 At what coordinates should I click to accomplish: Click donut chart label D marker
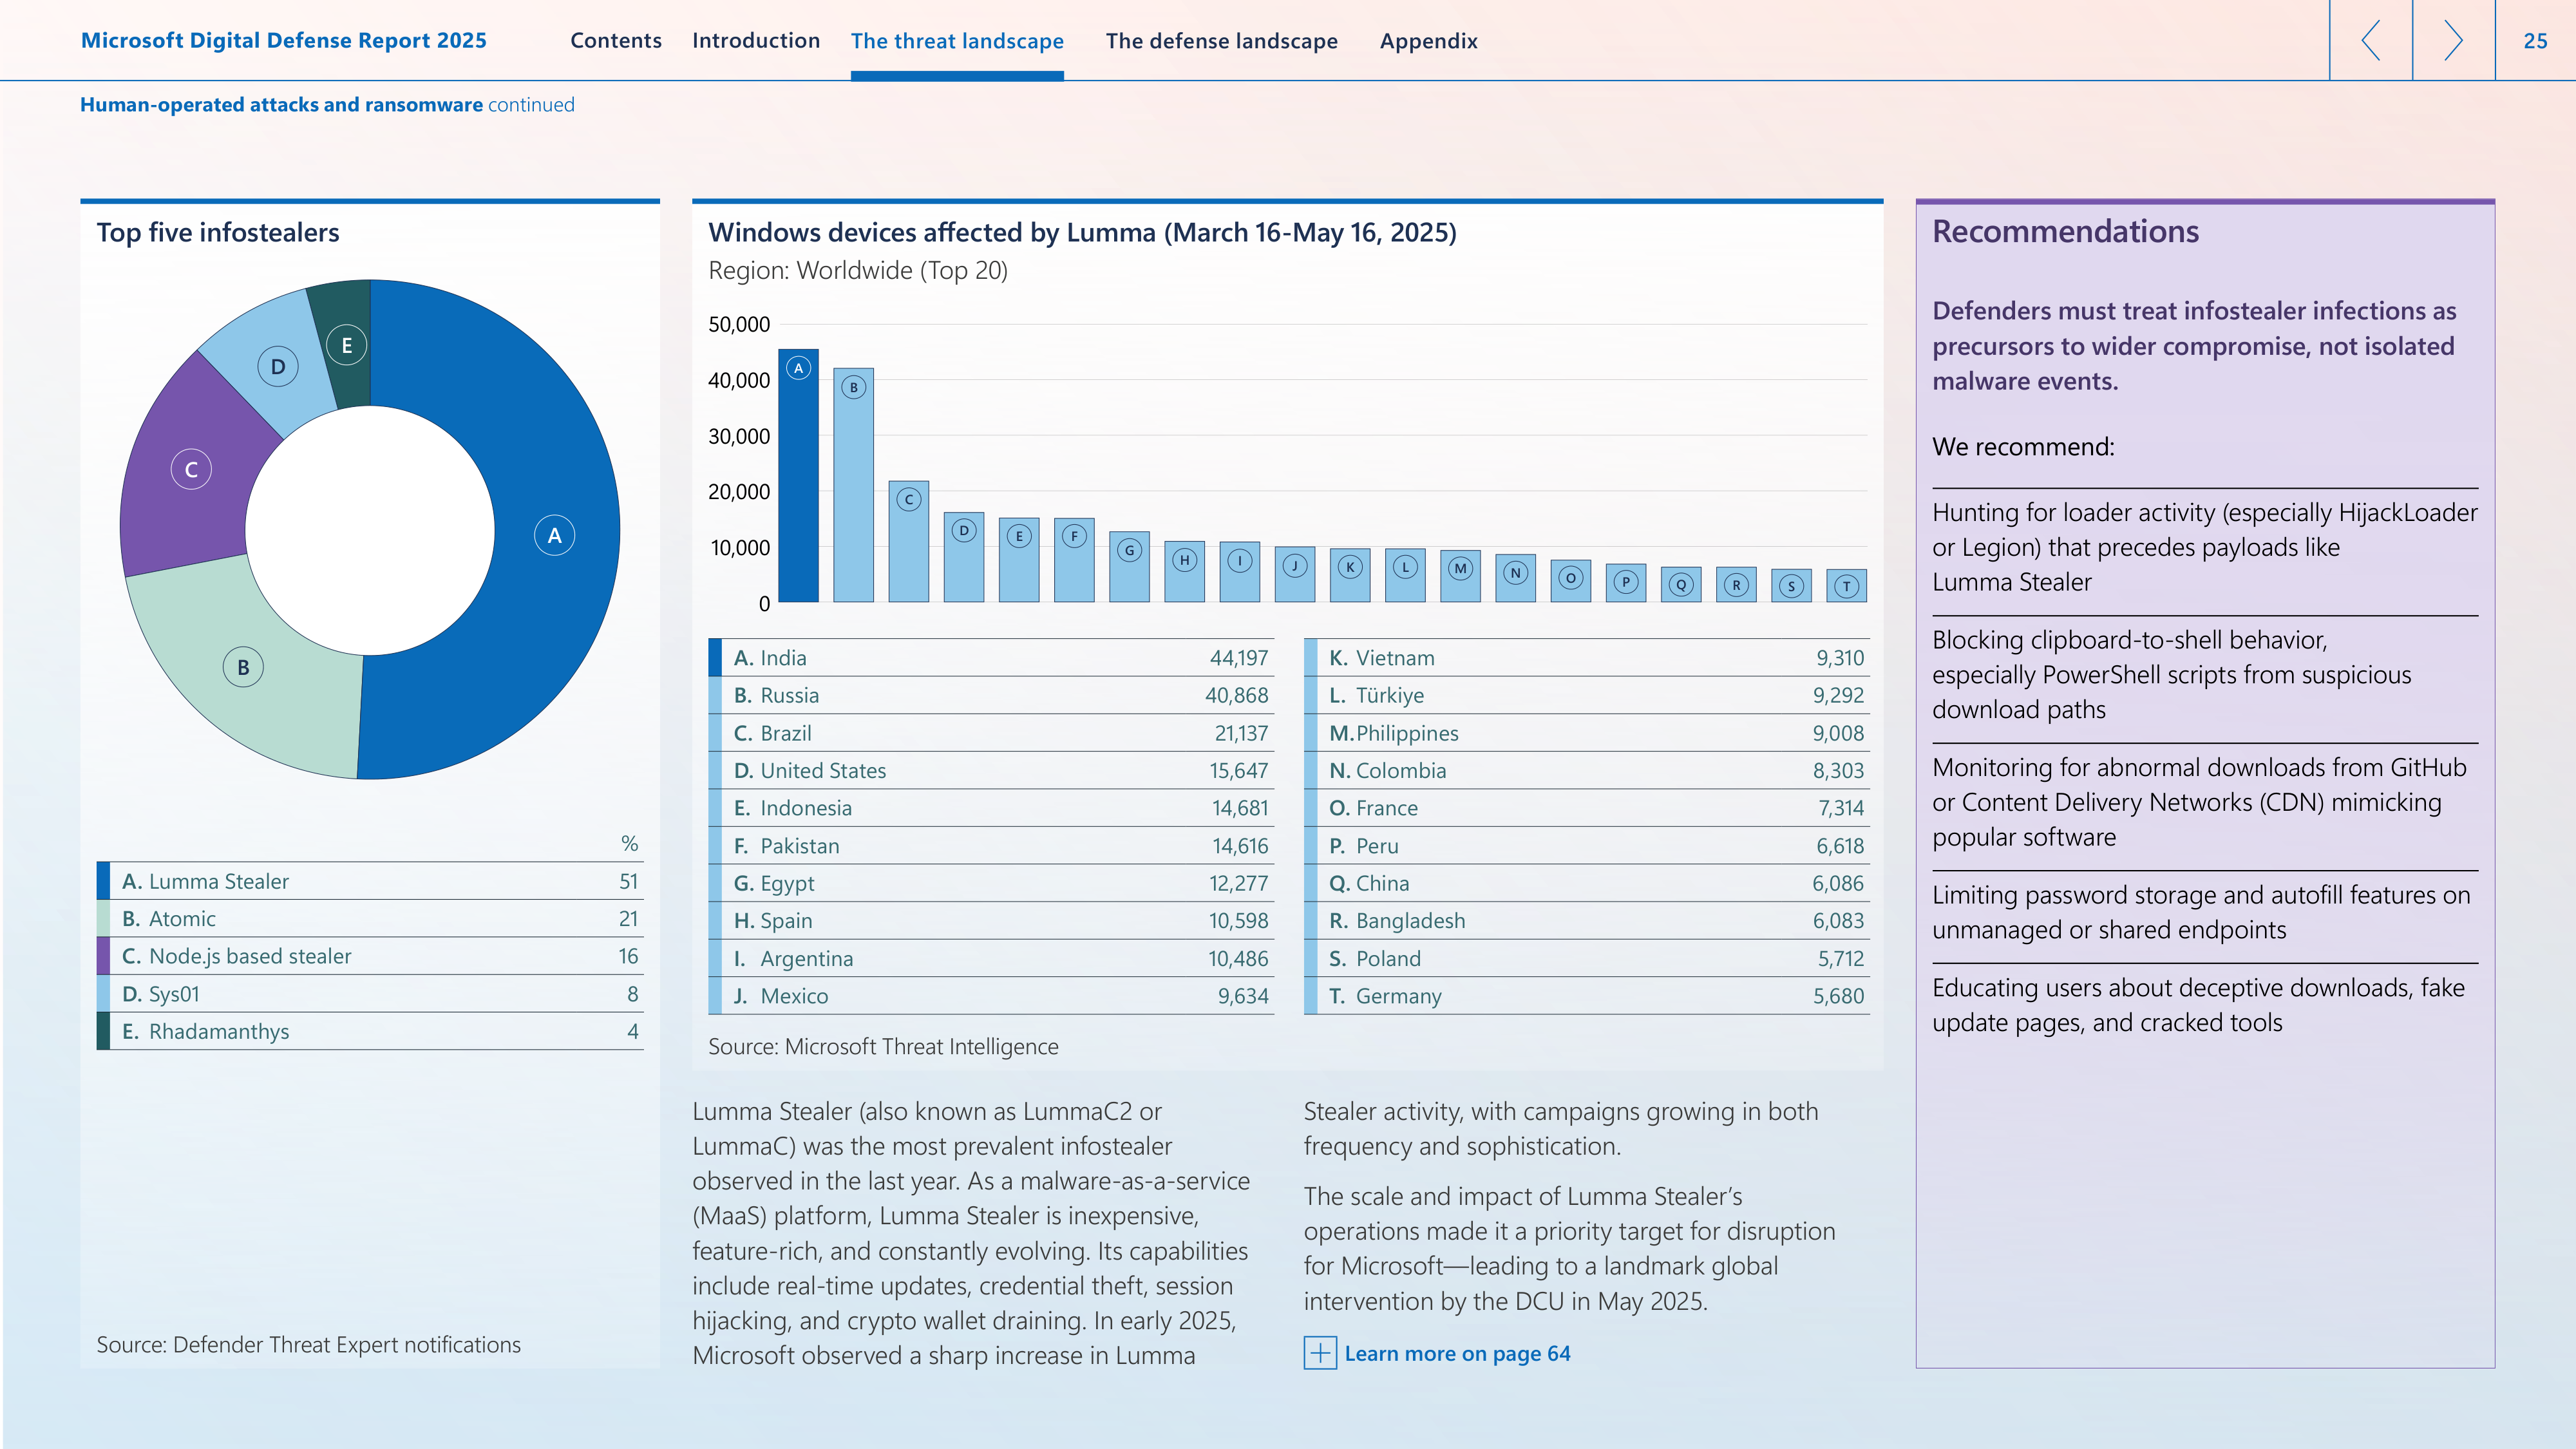278,366
